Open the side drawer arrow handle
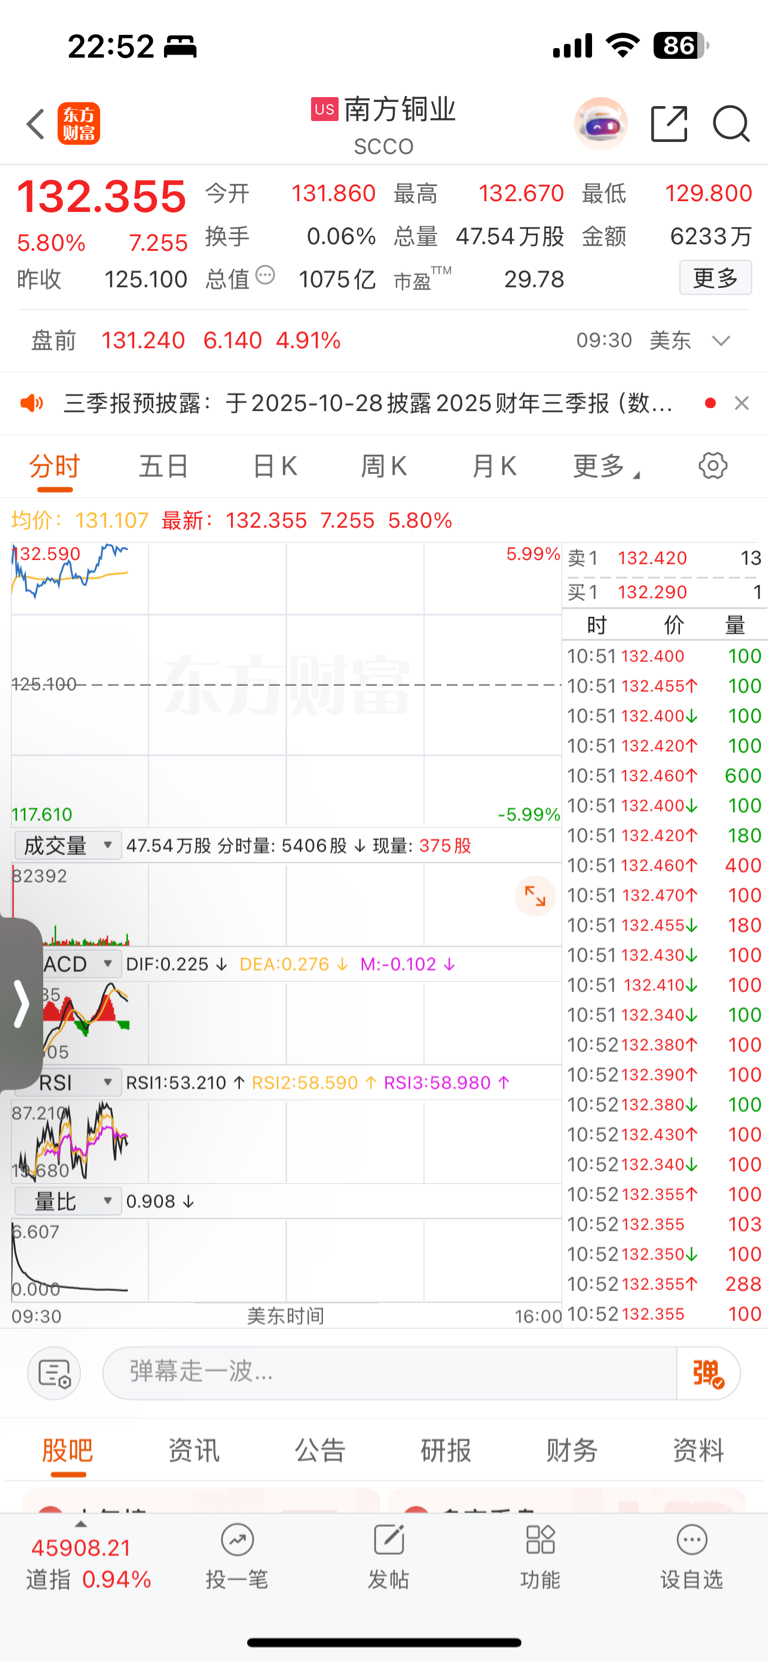This screenshot has width=768, height=1662. point(21,1003)
